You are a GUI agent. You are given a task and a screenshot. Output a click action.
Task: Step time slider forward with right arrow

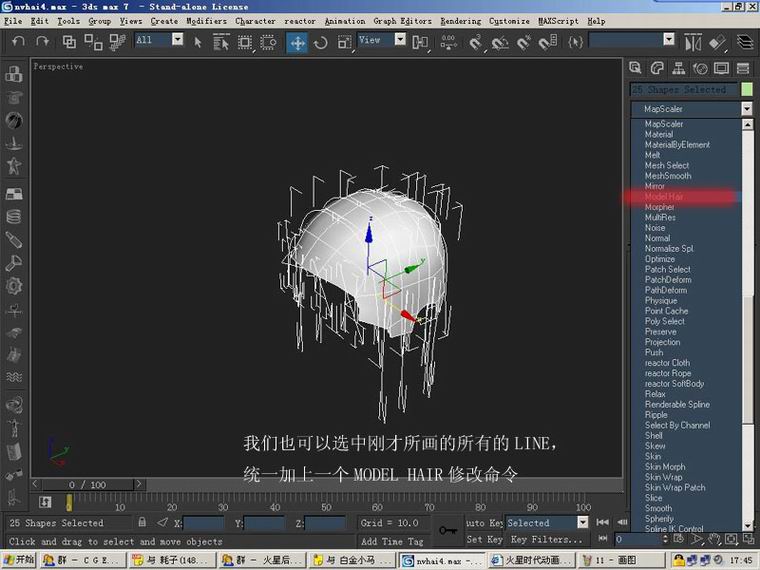(139, 484)
